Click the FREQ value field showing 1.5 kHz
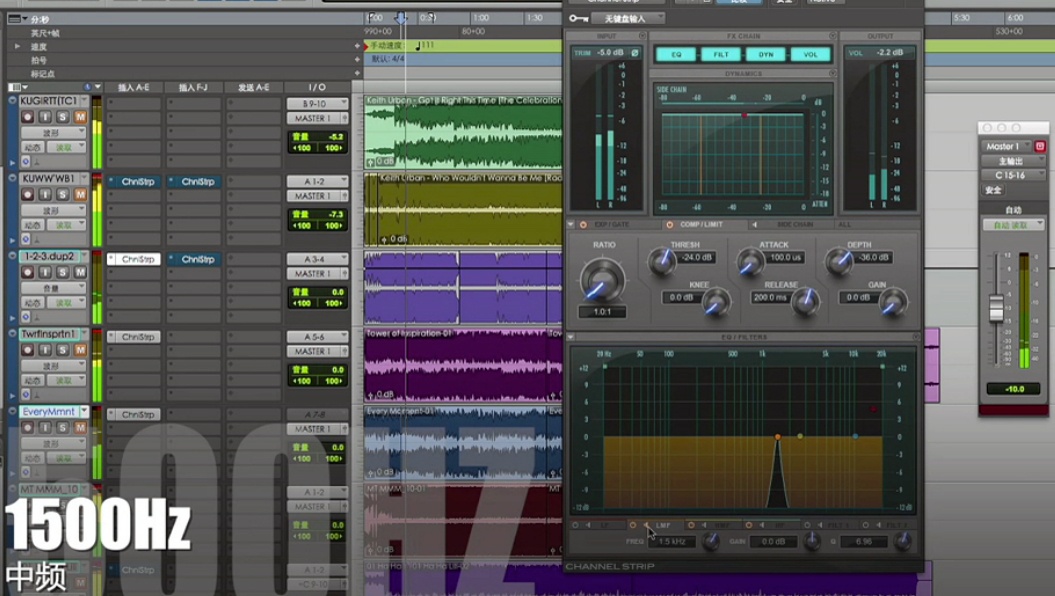Viewport: 1055px width, 596px height. point(670,542)
